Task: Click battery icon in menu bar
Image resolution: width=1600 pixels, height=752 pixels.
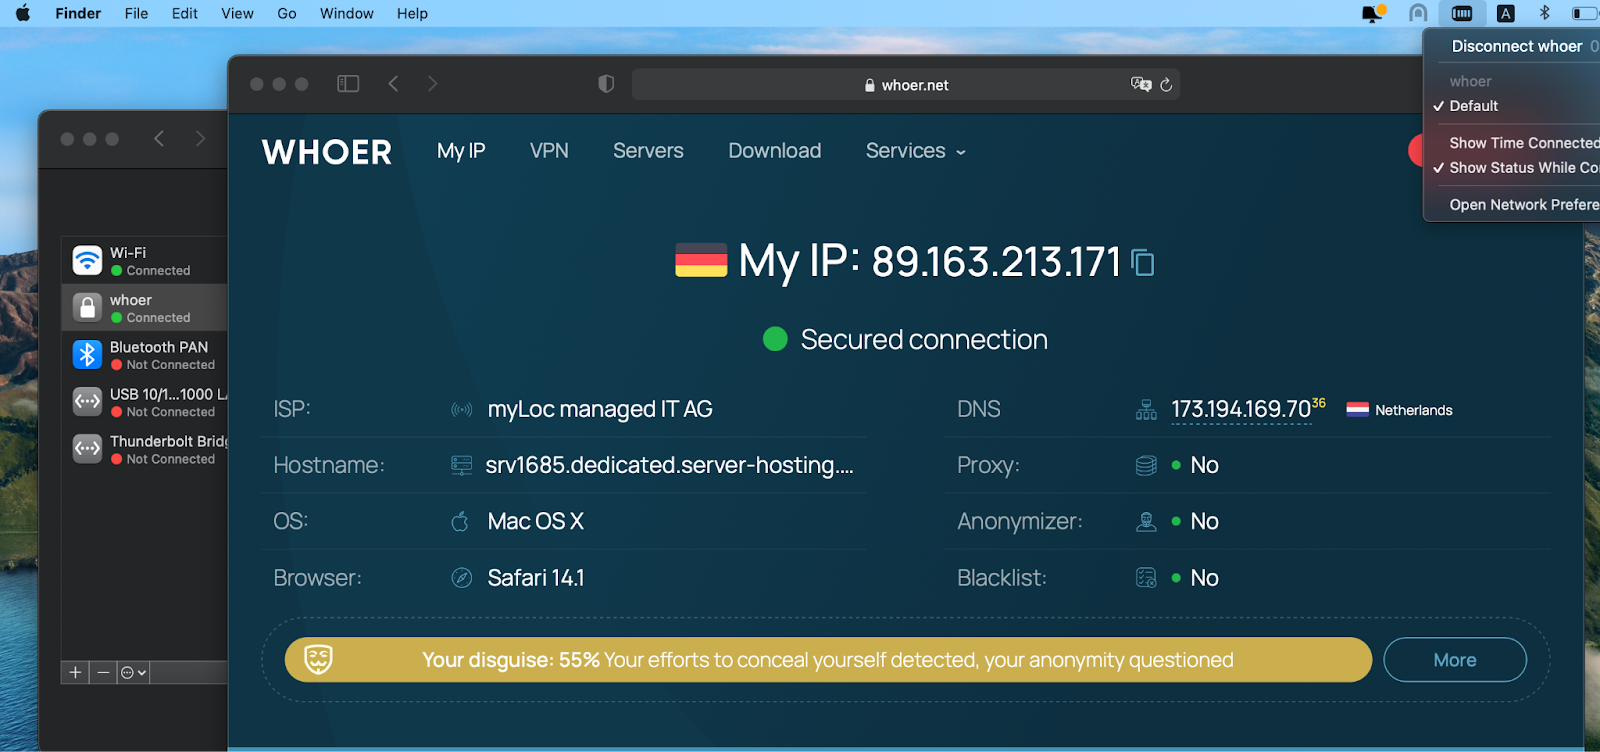Action: pos(1585,13)
